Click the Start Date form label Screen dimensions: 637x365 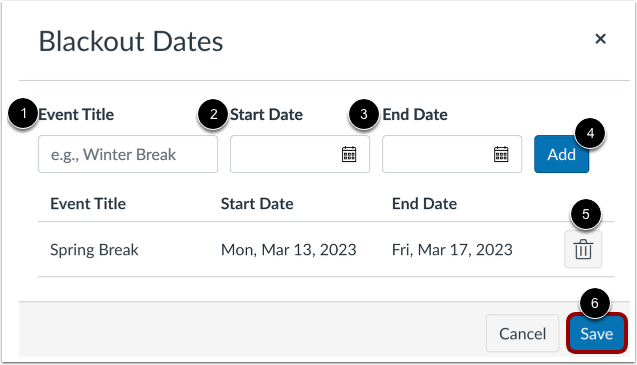coord(266,115)
